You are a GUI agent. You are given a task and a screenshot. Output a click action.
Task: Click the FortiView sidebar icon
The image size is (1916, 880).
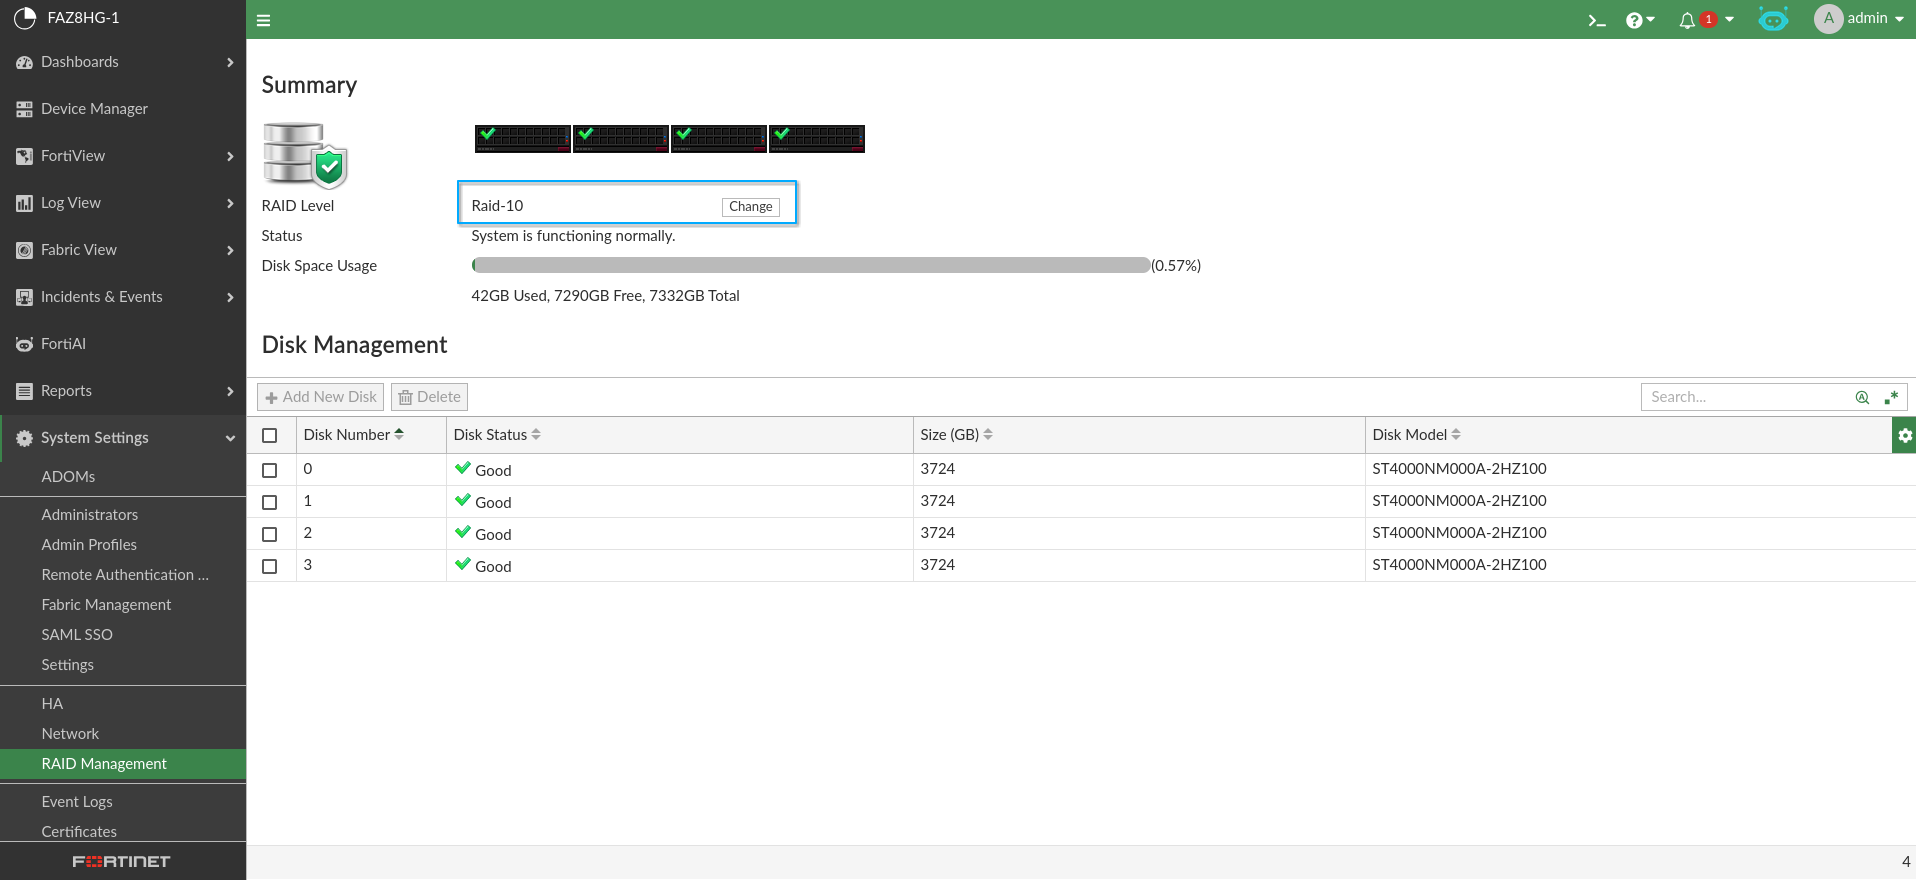24,156
